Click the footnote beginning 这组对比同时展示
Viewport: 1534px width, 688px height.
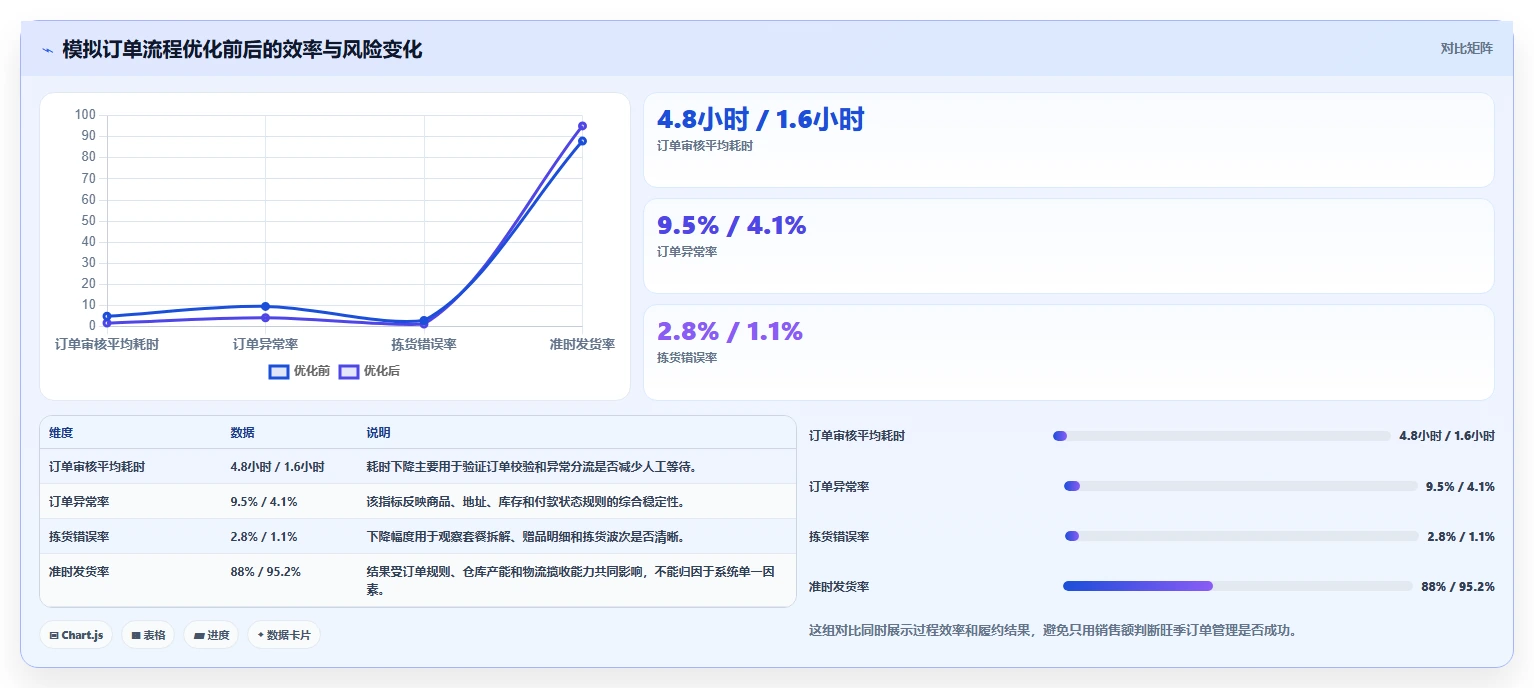1053,631
